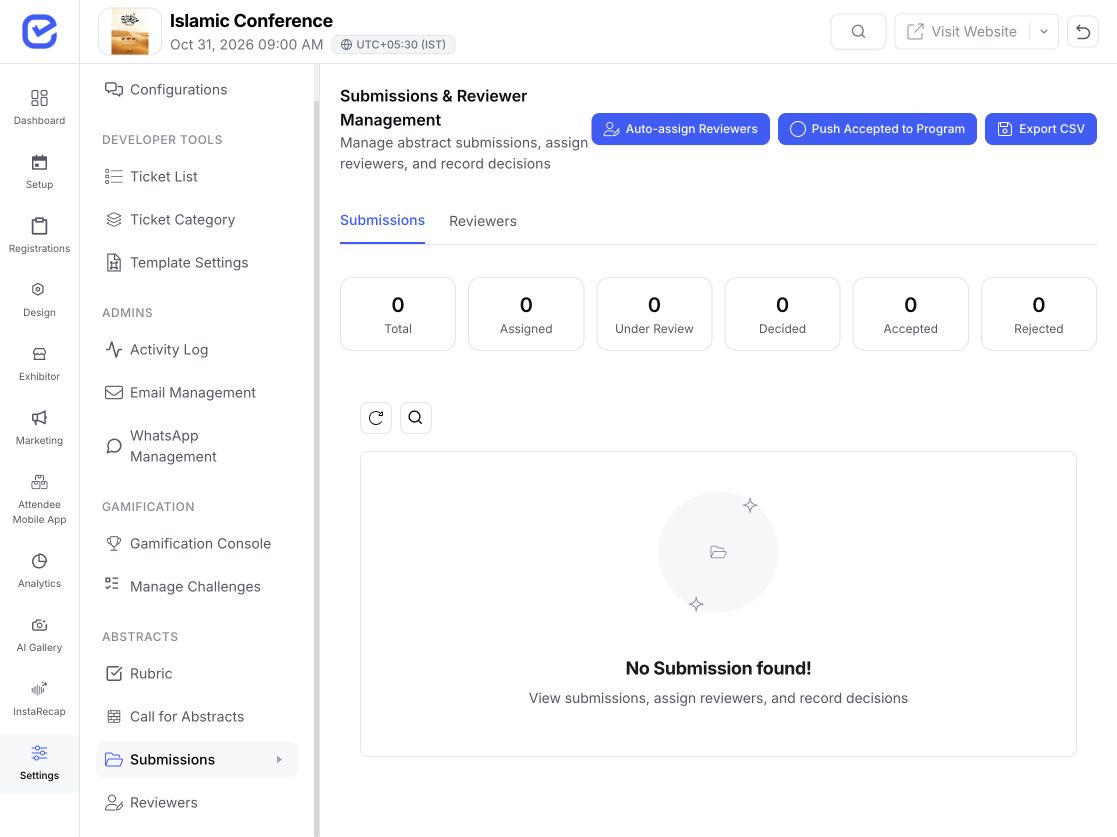Click the undo/back arrow button
This screenshot has height=837, width=1117.
coord(1083,31)
